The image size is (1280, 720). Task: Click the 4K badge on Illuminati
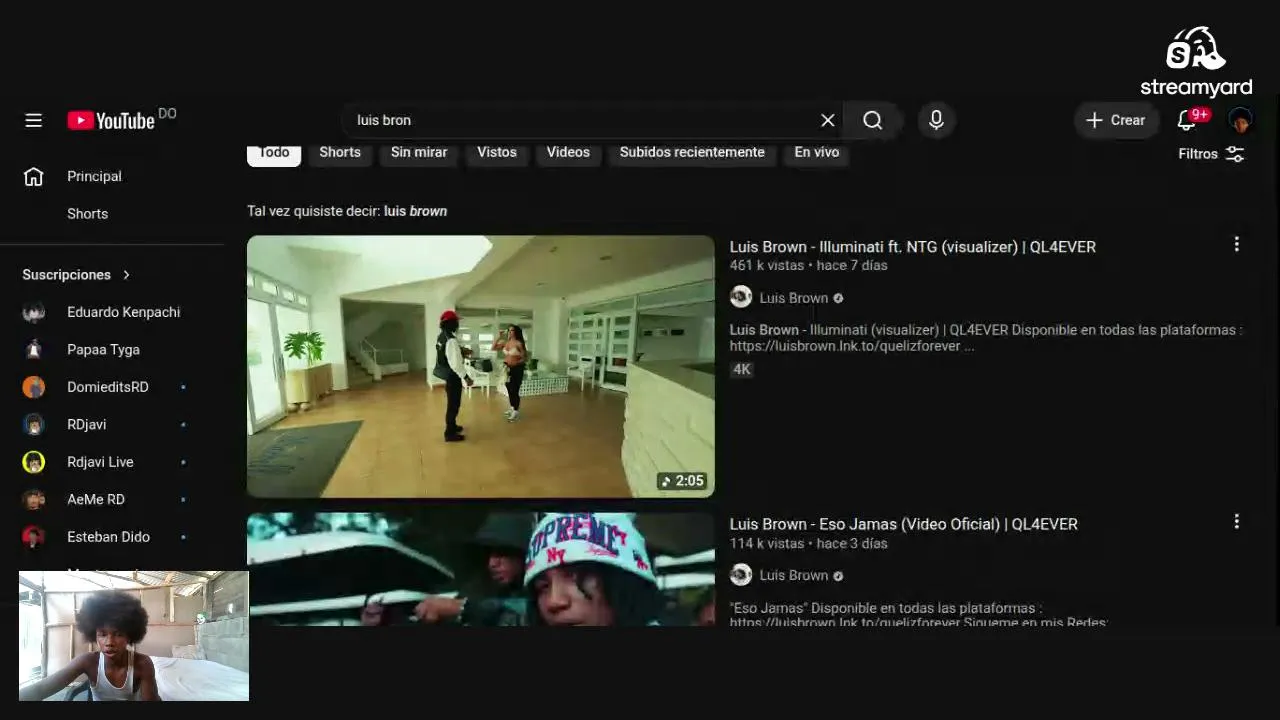(741, 369)
